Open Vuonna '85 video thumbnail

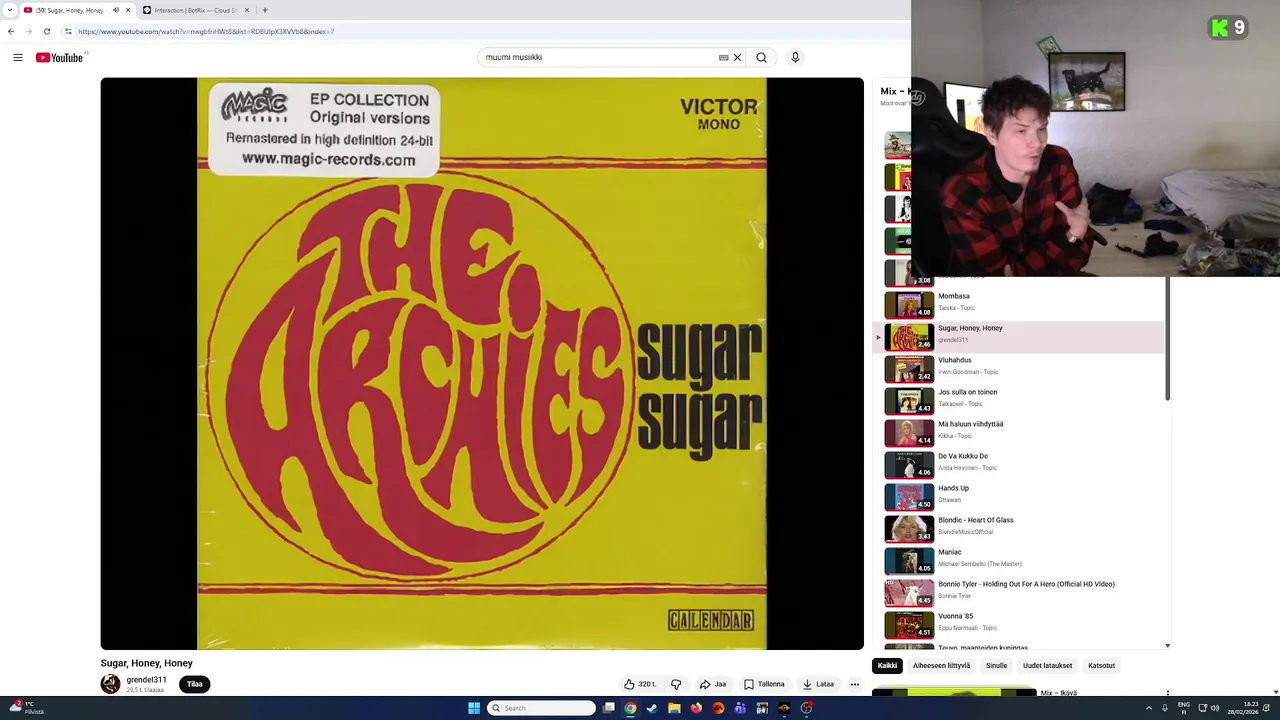pos(909,624)
